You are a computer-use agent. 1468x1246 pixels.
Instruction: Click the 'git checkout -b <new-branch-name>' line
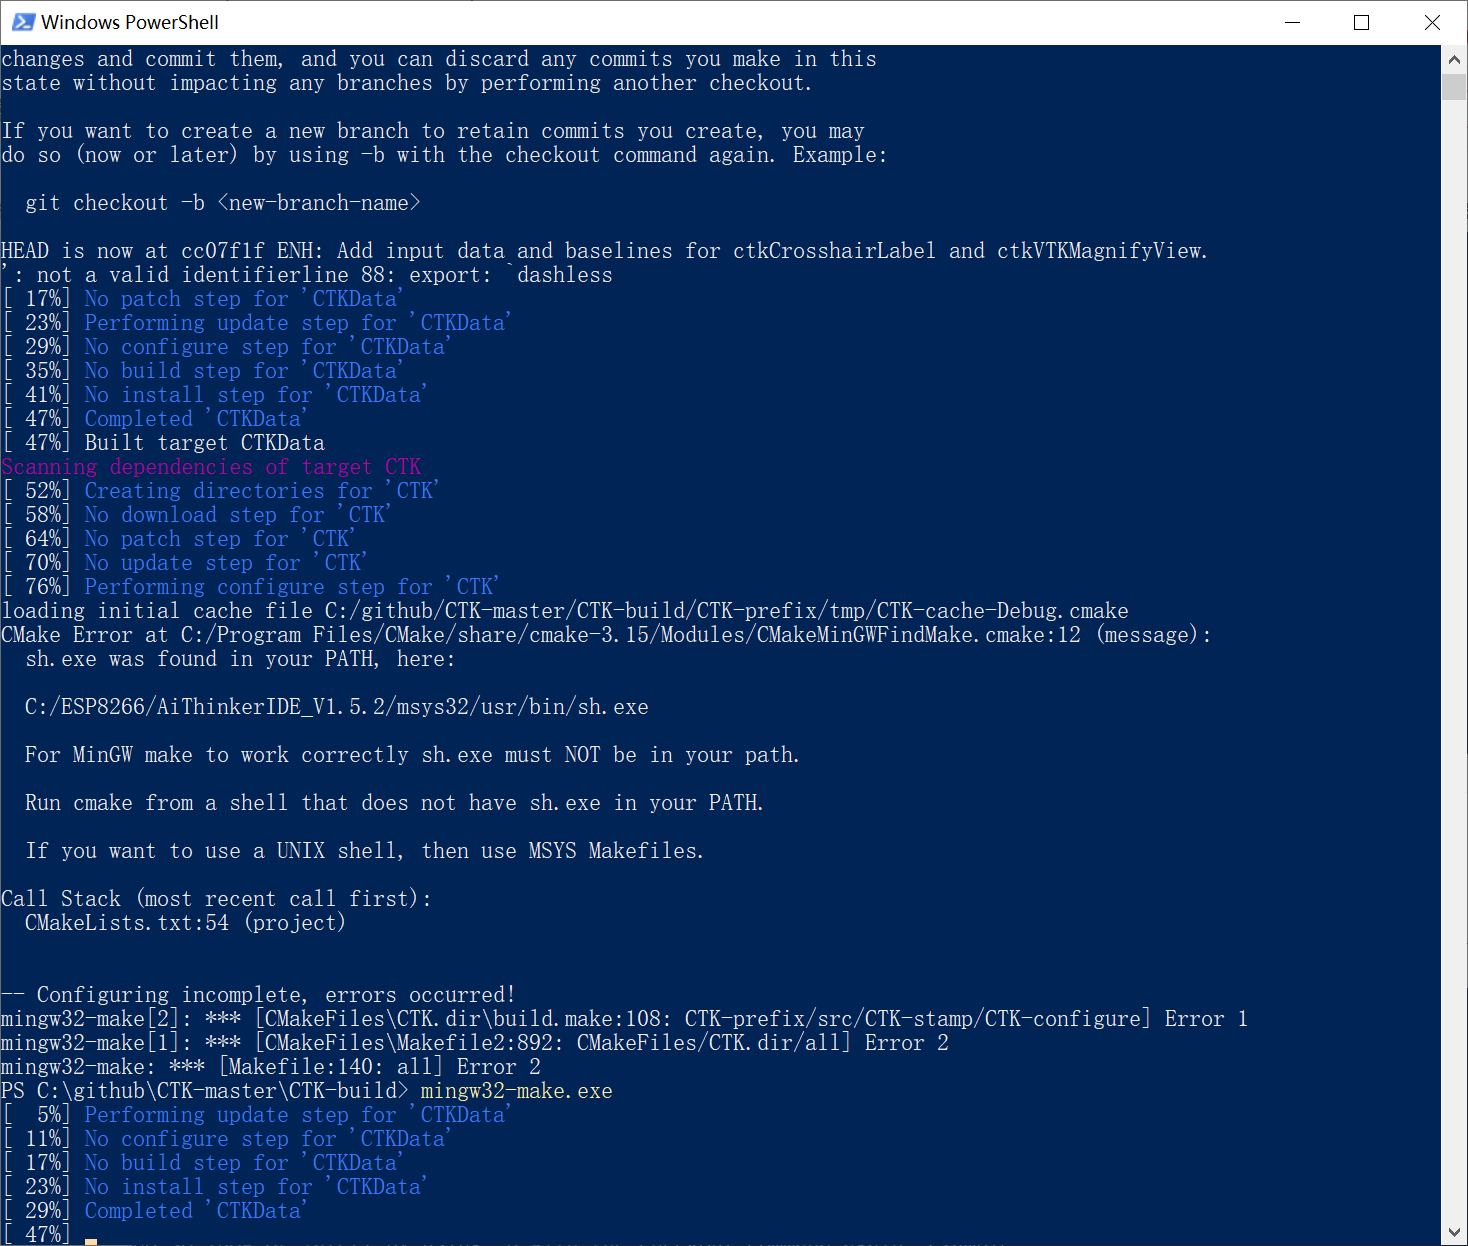tap(223, 203)
